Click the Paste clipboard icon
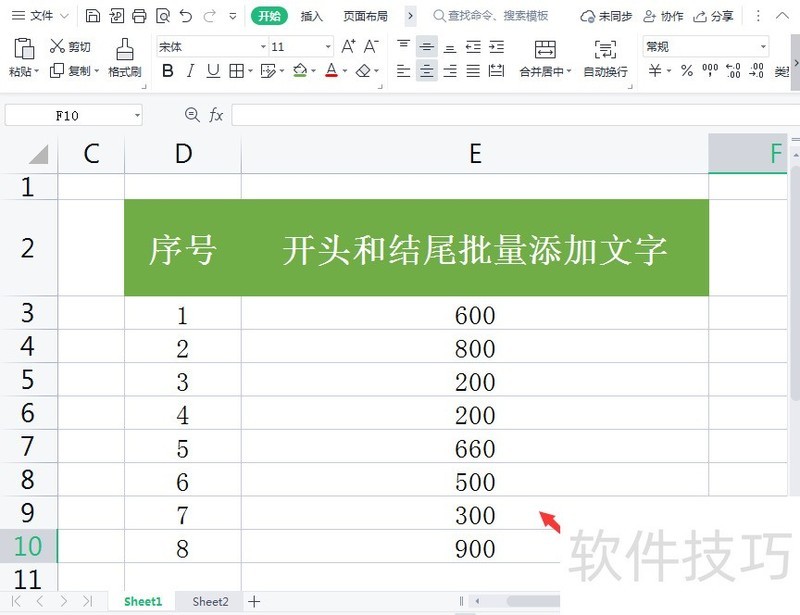800x615 pixels. click(x=23, y=50)
